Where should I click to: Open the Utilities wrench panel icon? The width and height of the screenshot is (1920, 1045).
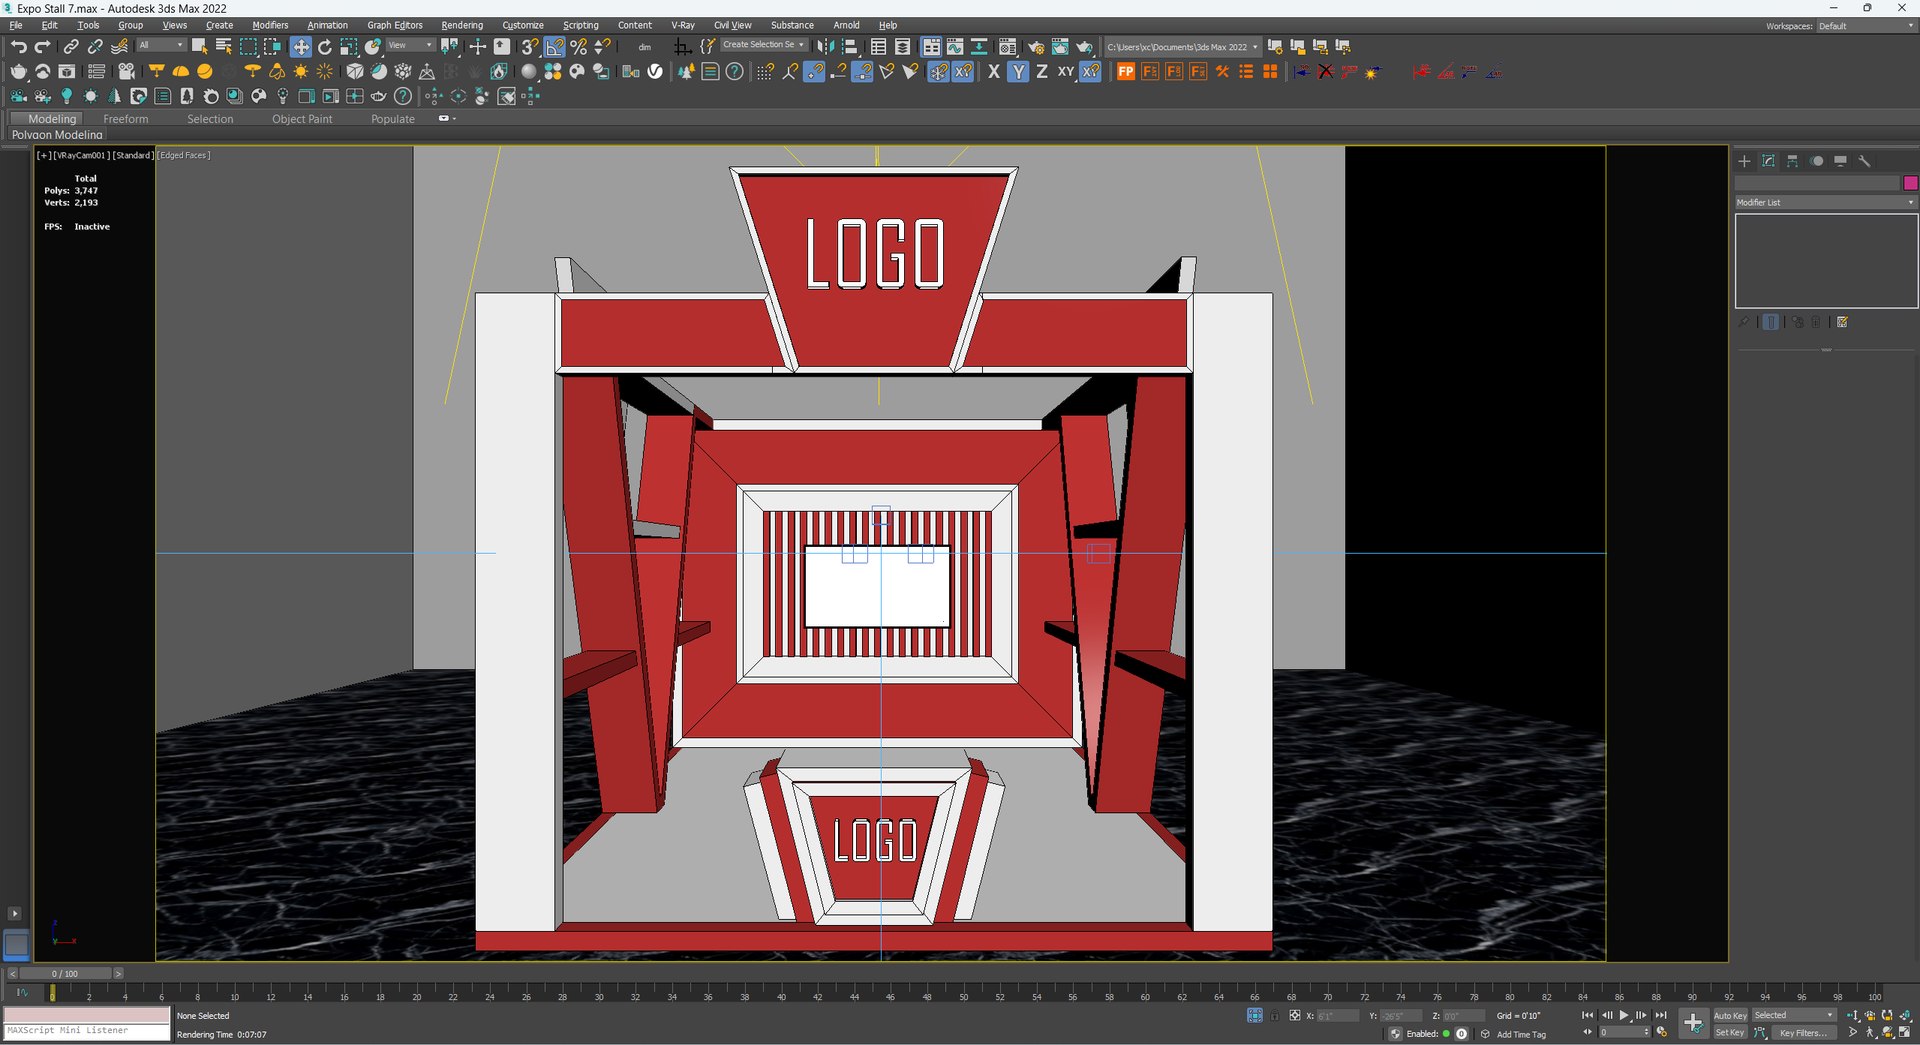click(x=1864, y=161)
